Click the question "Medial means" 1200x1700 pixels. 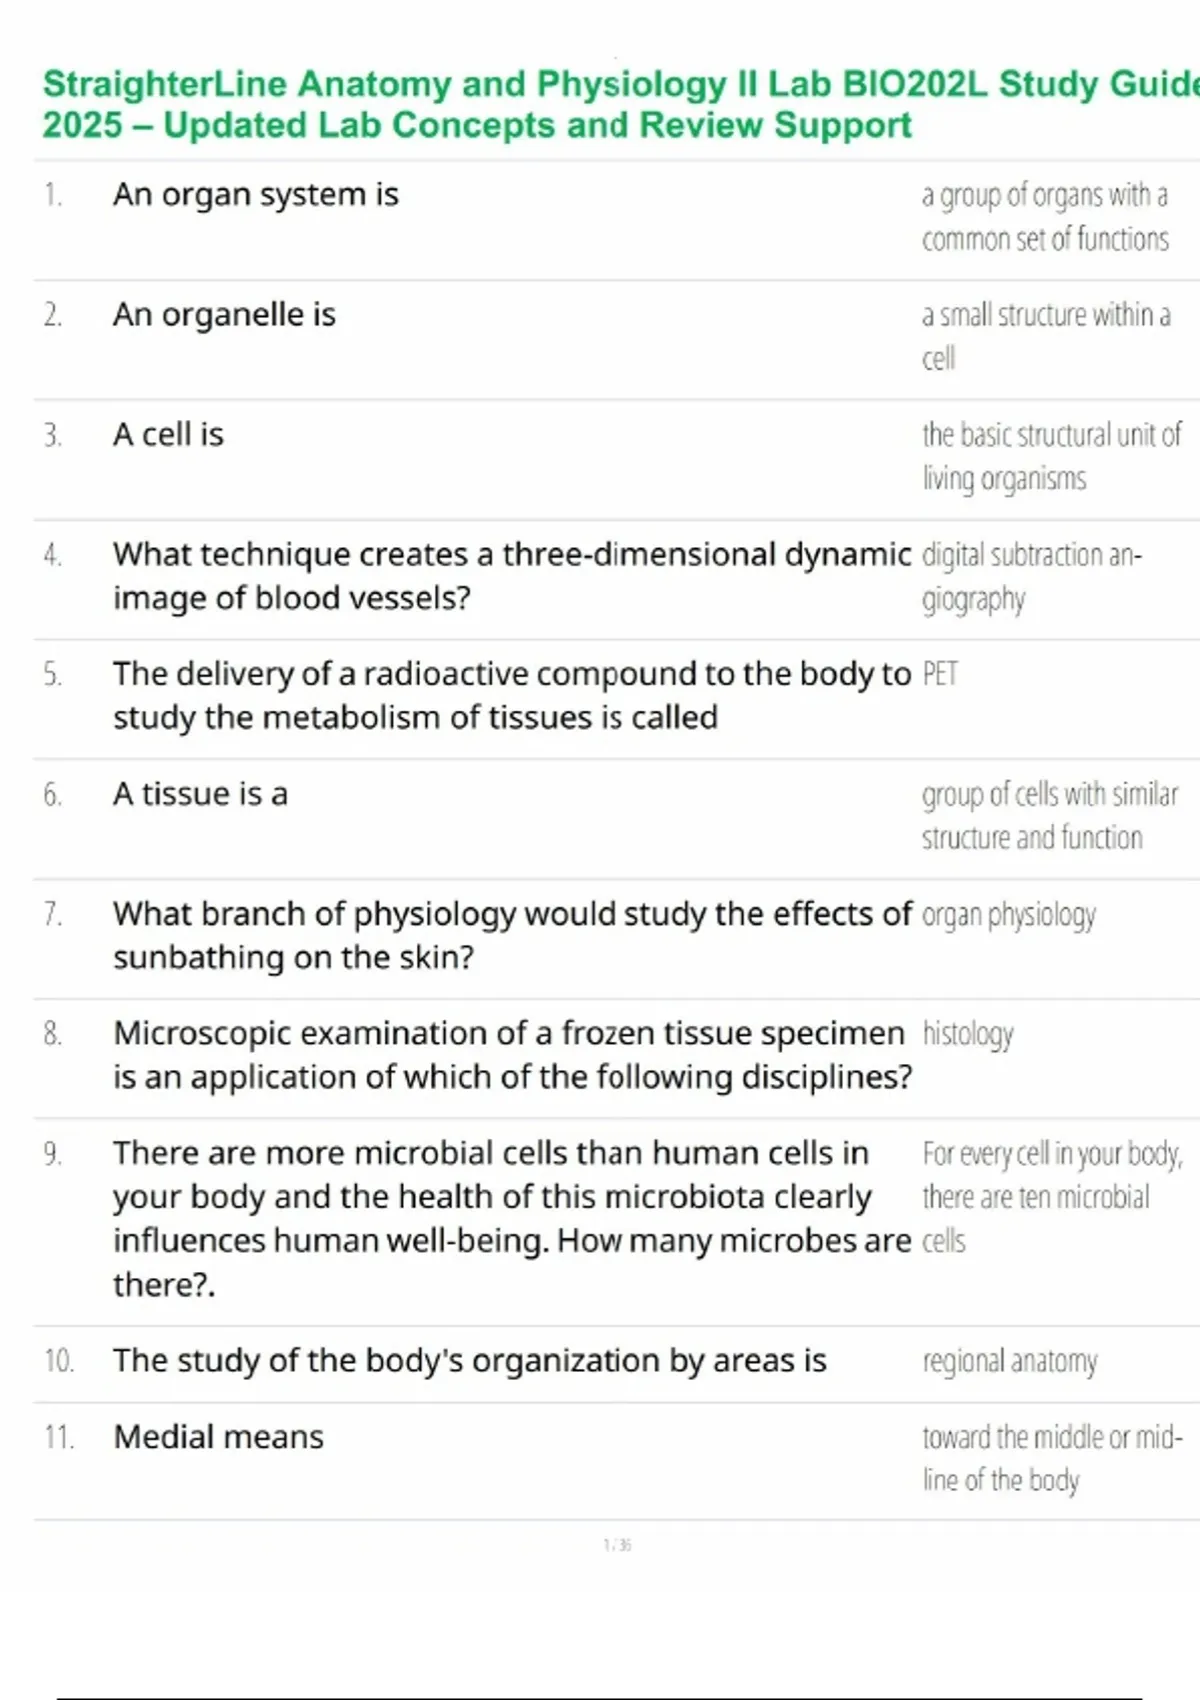click(x=218, y=1437)
